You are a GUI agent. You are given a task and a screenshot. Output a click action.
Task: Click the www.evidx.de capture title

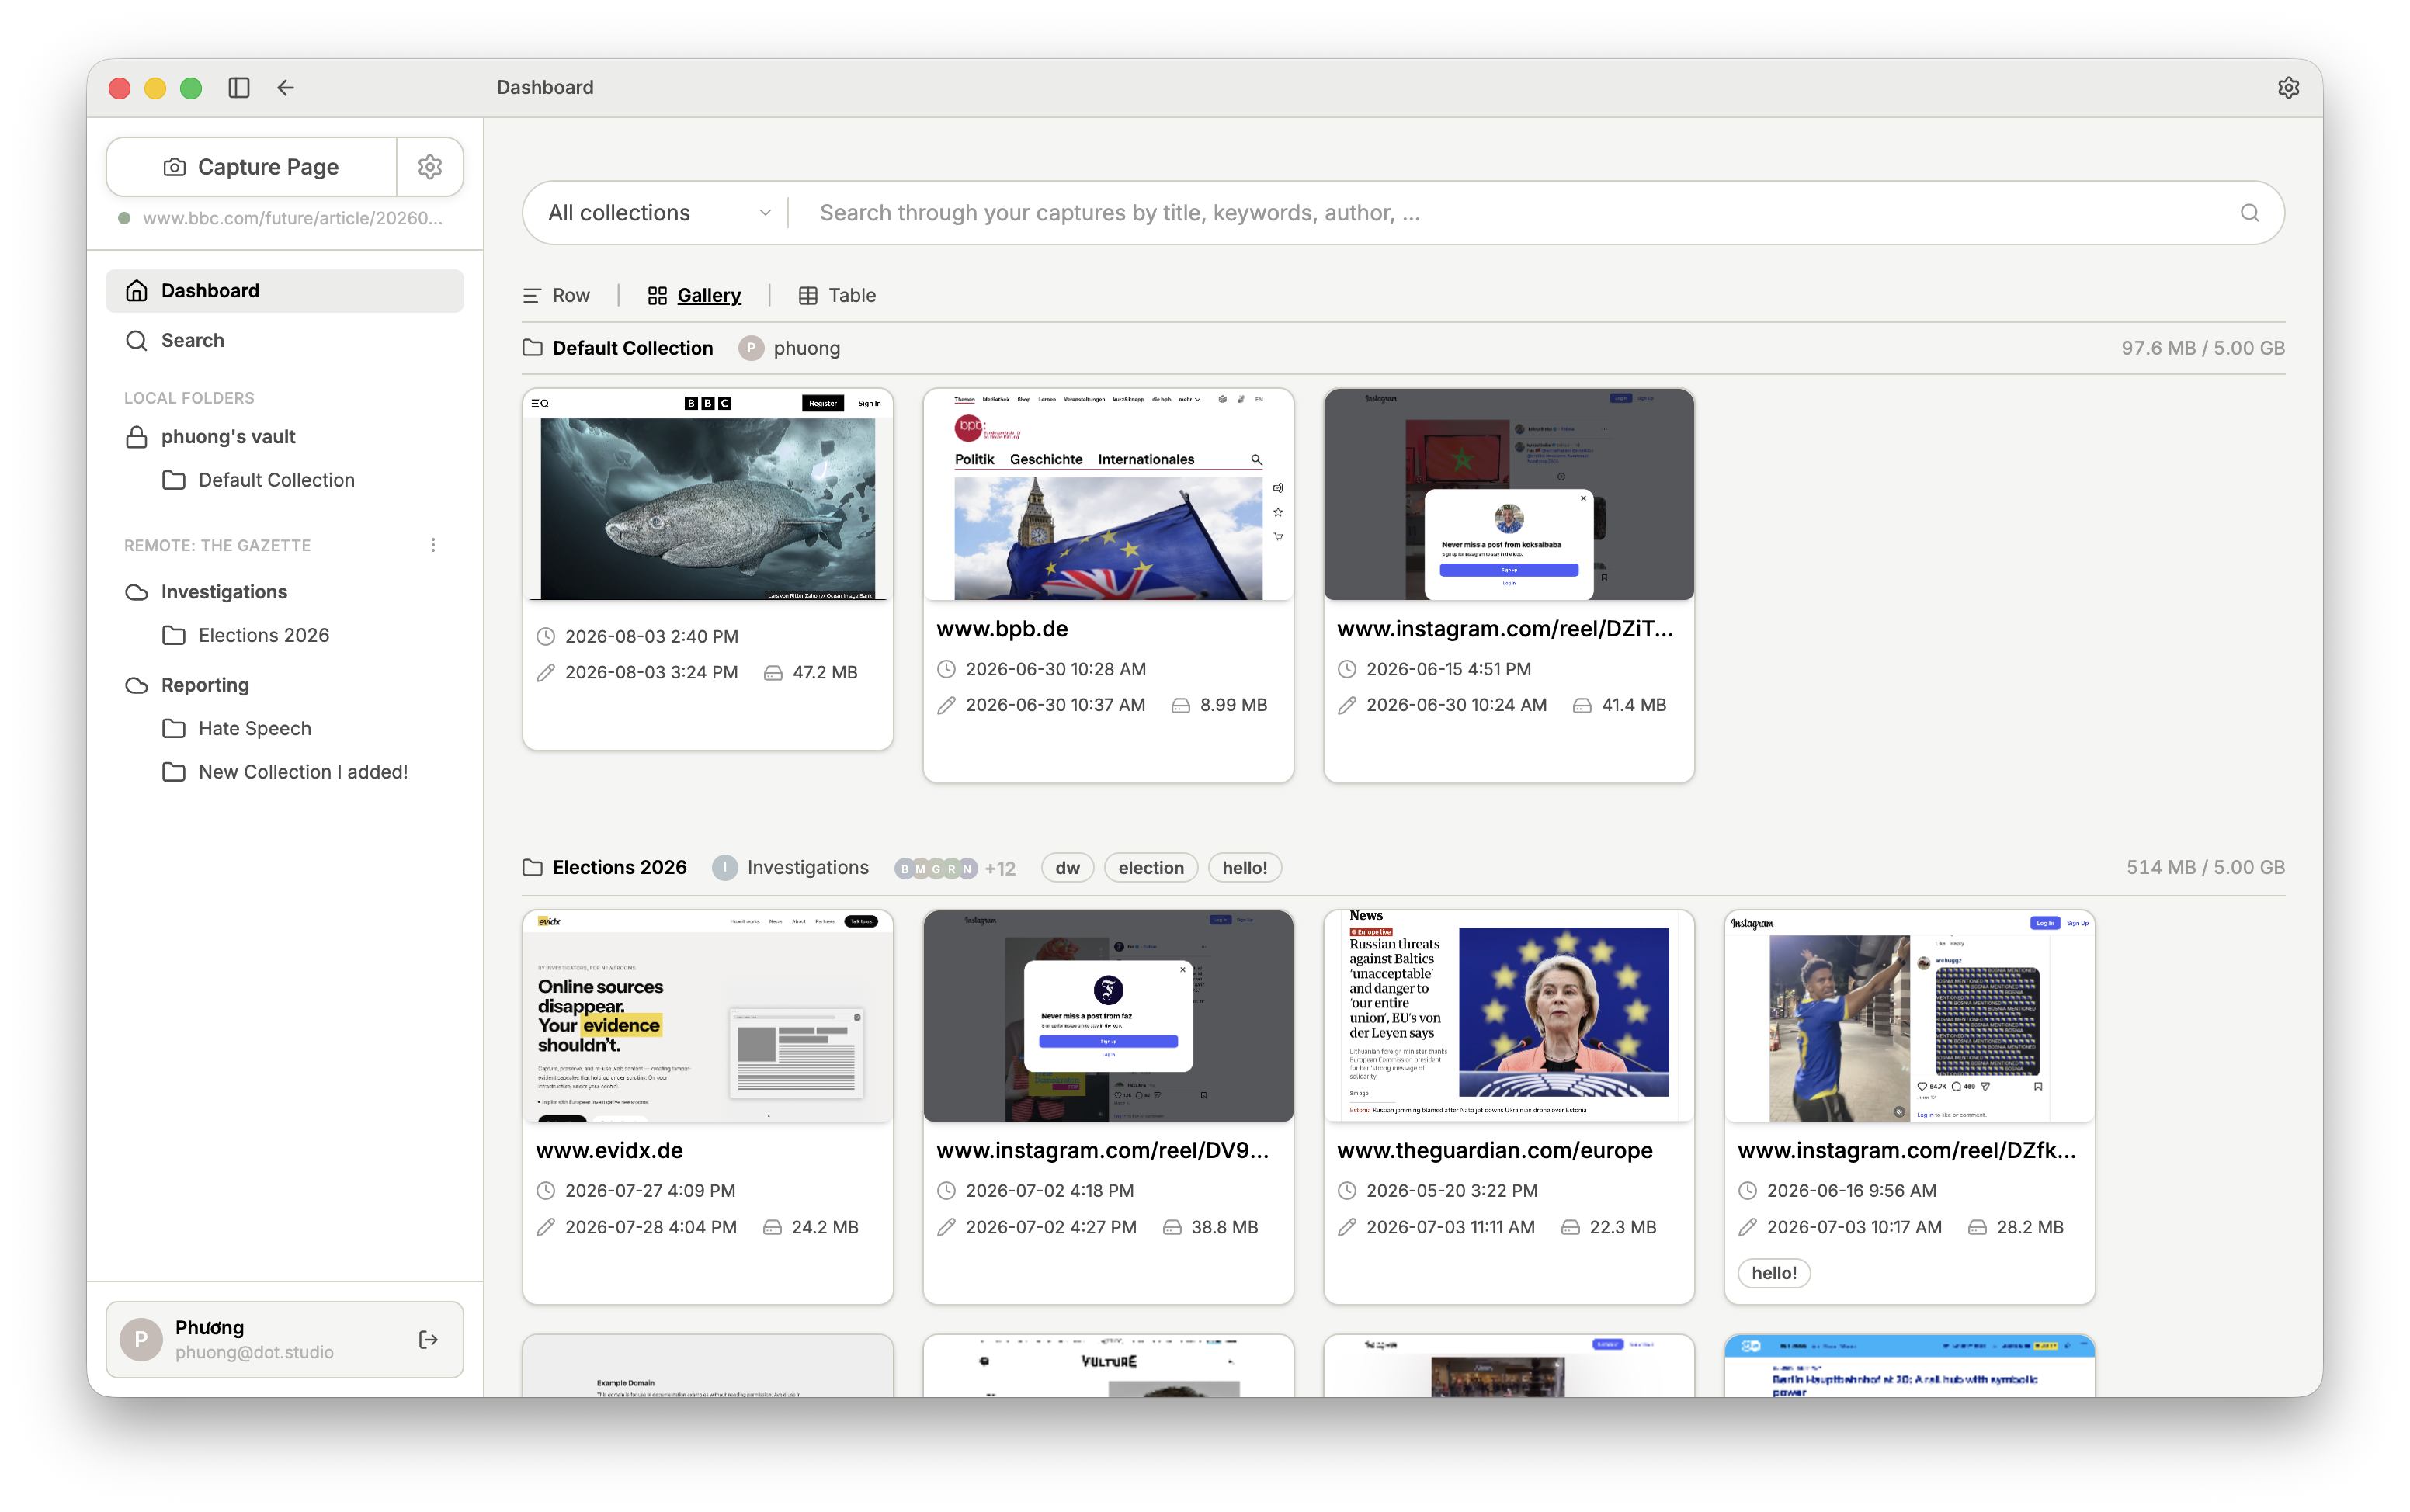[x=609, y=1150]
